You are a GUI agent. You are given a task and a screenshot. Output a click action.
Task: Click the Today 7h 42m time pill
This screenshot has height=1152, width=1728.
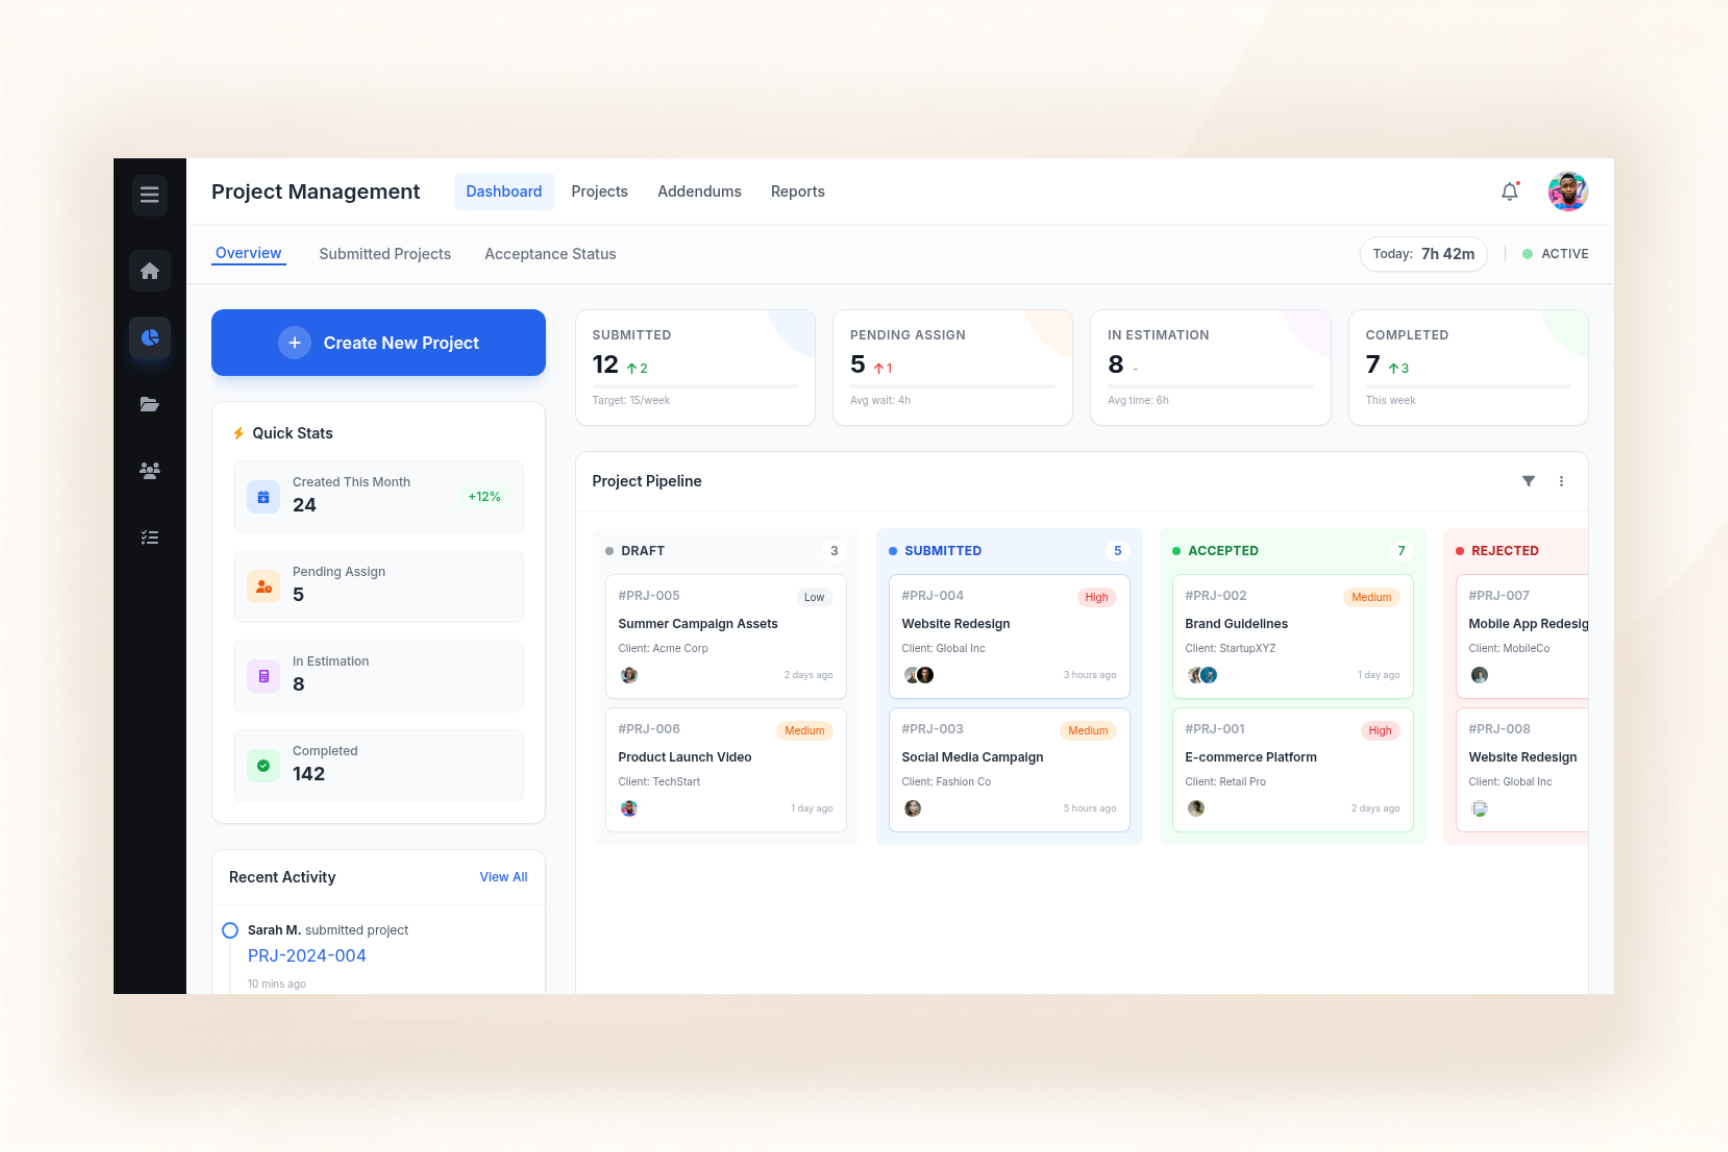click(x=1424, y=254)
